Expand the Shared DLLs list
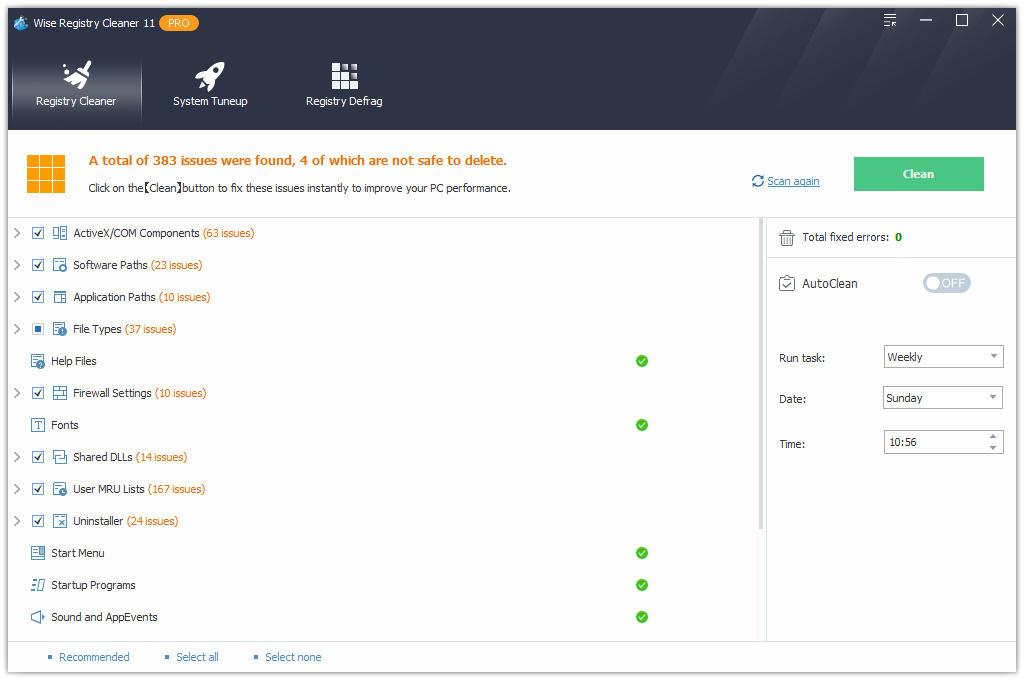 tap(17, 457)
